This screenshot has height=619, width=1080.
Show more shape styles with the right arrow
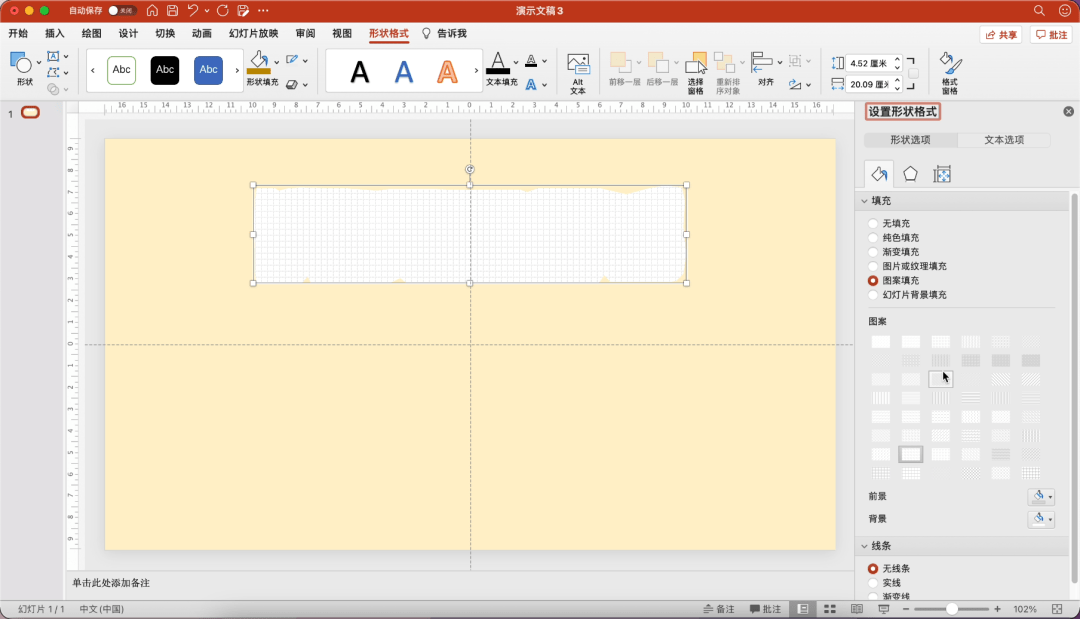coord(237,70)
